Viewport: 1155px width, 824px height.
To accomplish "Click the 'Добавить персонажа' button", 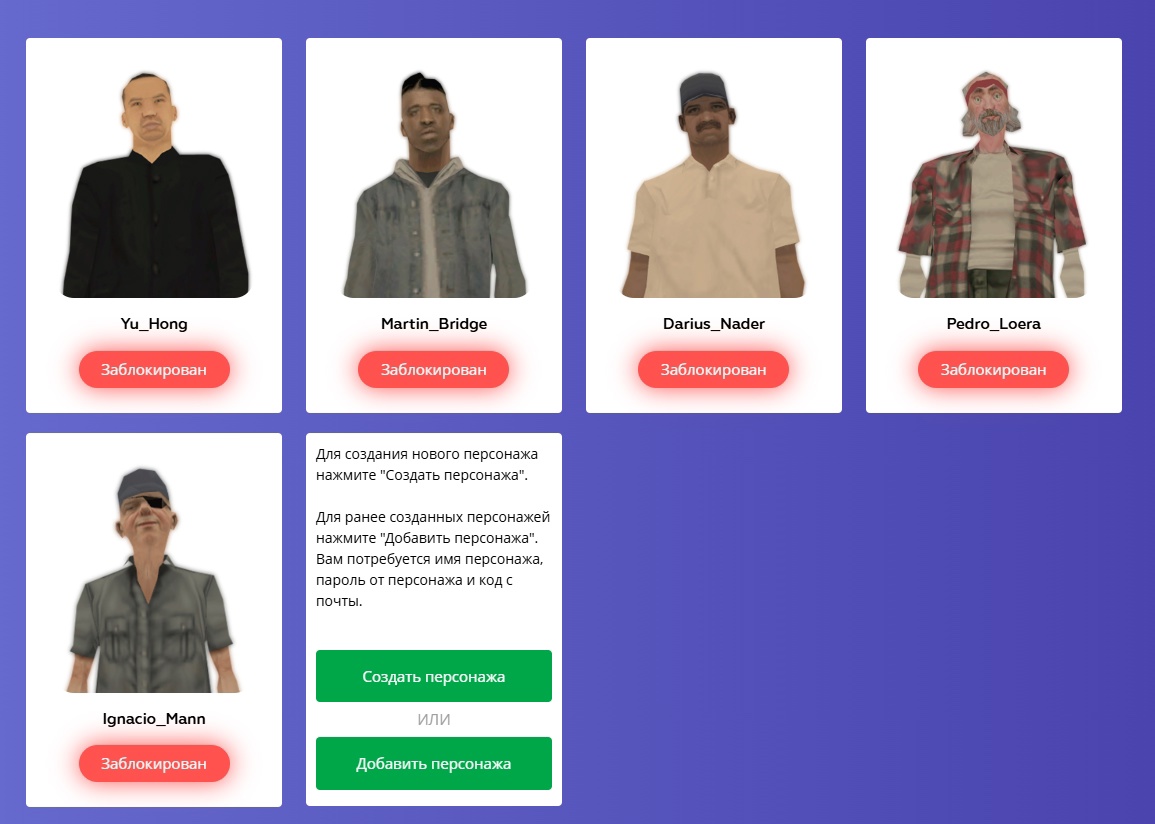I will click(x=434, y=764).
